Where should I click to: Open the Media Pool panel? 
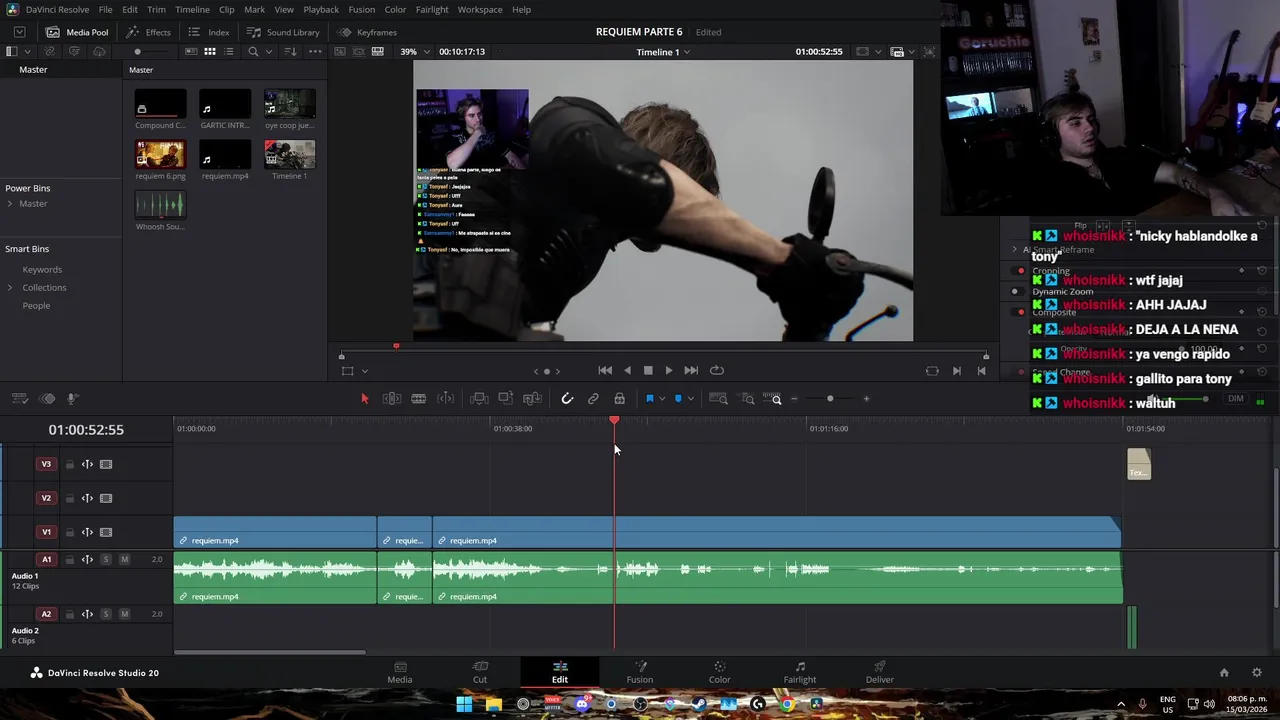[x=77, y=32]
